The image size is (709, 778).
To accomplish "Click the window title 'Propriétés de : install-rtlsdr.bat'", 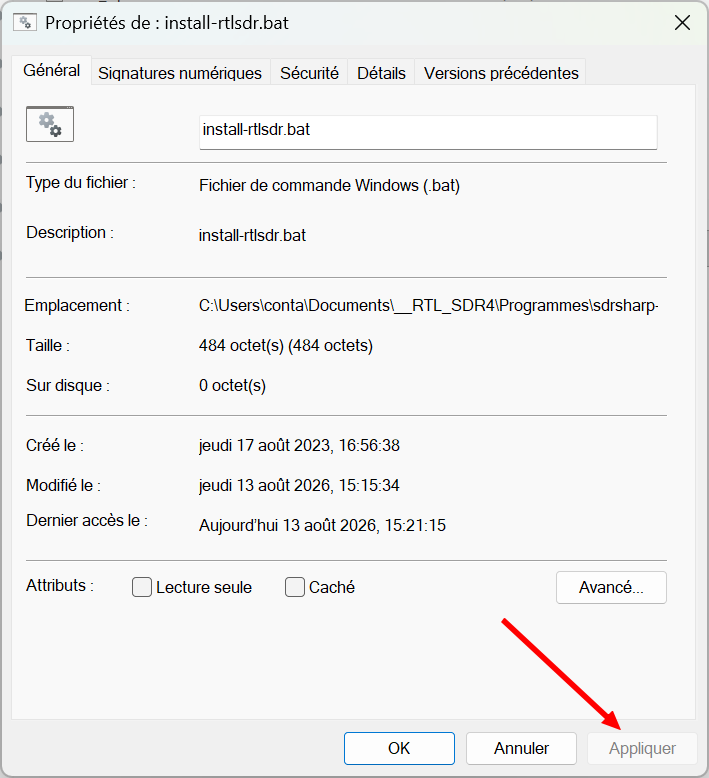I will tap(167, 23).
